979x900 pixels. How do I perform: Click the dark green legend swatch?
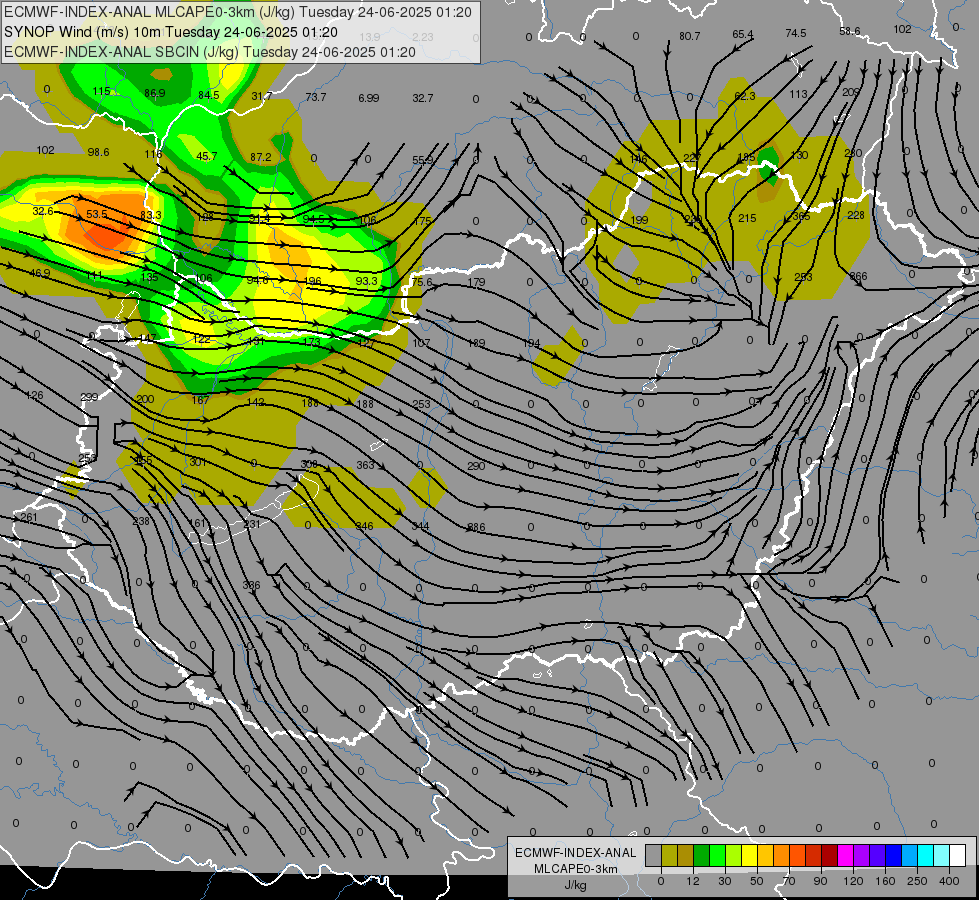click(702, 855)
